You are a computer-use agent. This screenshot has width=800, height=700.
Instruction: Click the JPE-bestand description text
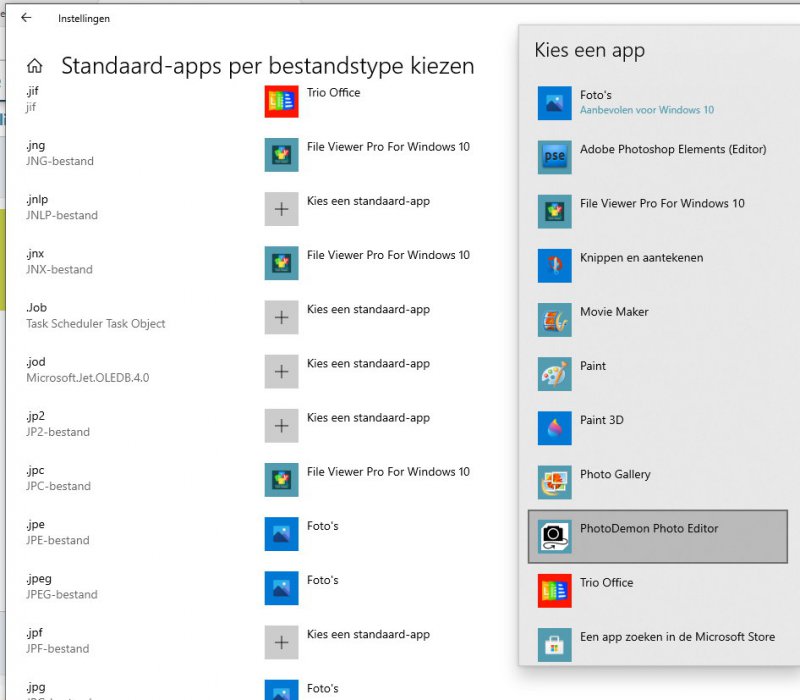58,540
